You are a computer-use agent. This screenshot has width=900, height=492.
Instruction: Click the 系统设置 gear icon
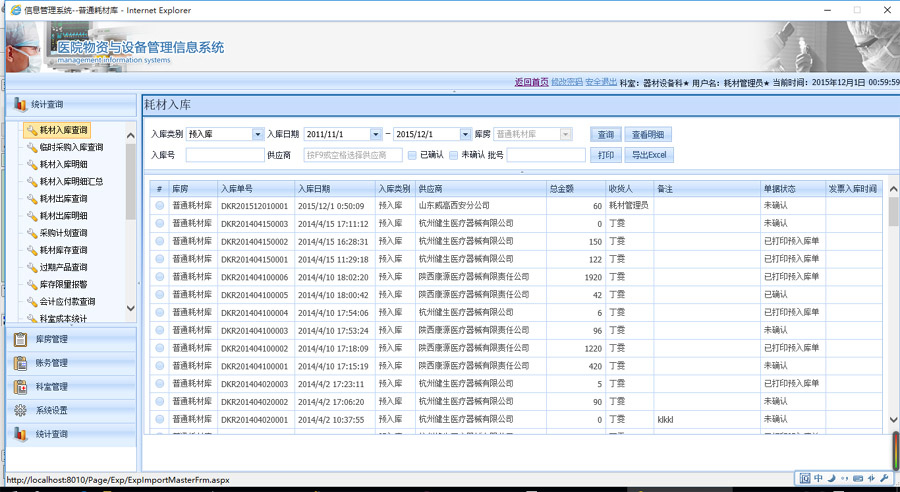[x=20, y=410]
